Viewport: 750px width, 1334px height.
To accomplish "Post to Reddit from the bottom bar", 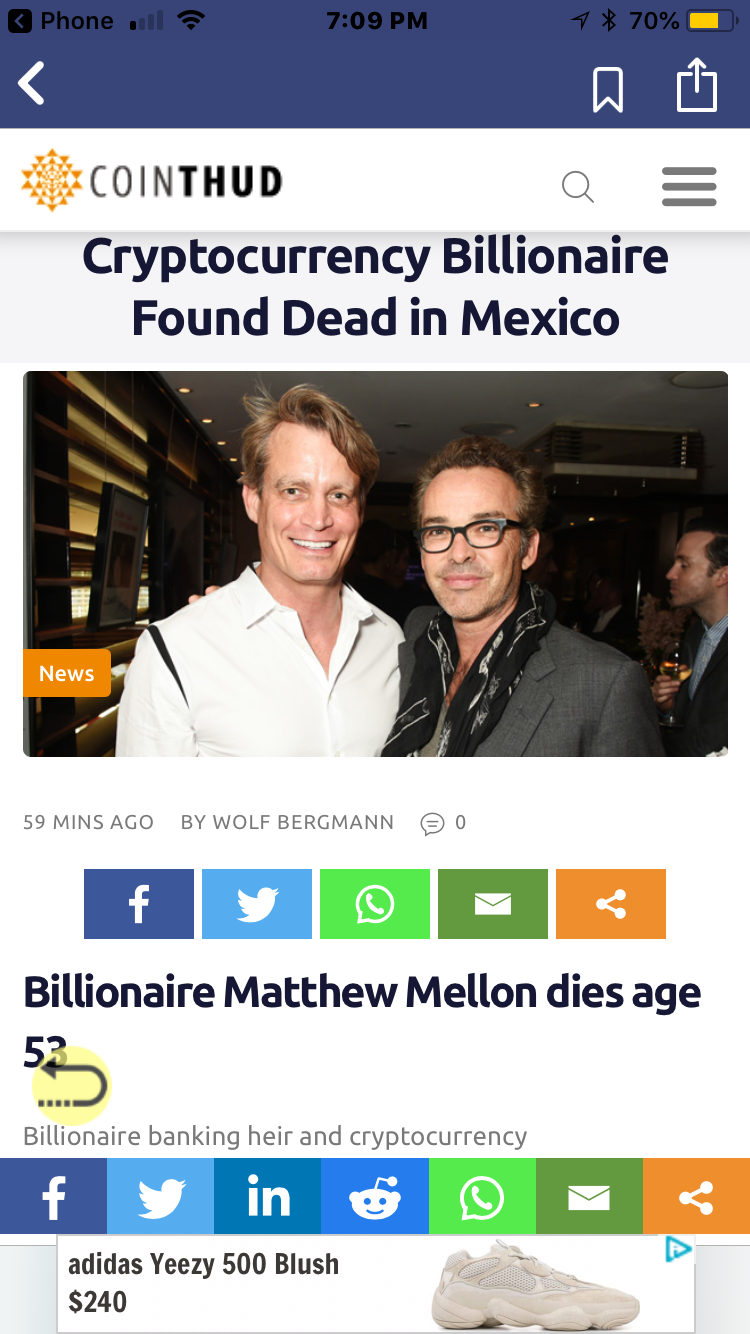I will (375, 1196).
